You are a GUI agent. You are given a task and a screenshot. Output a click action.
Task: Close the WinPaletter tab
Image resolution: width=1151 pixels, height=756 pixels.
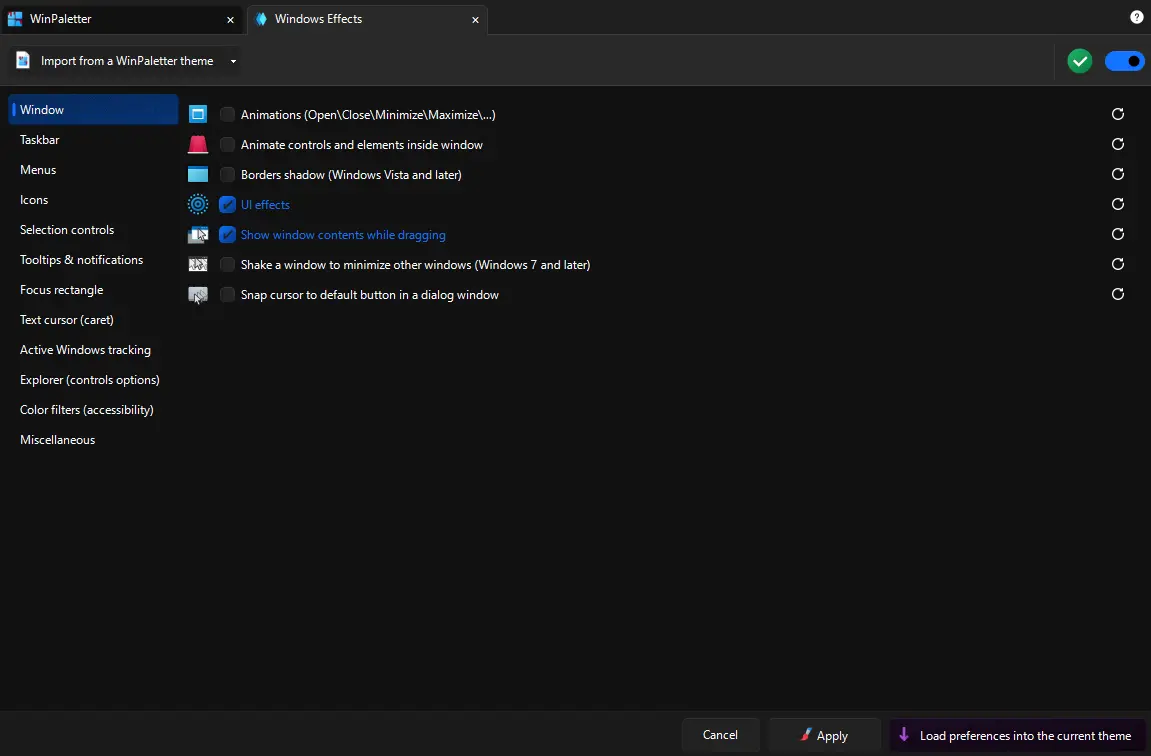[x=230, y=20]
